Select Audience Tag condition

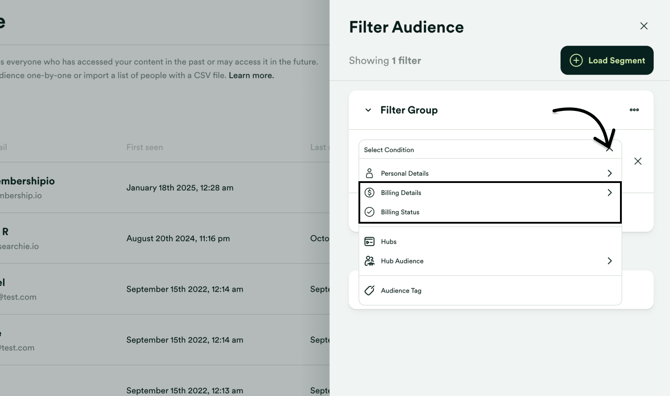(490, 290)
